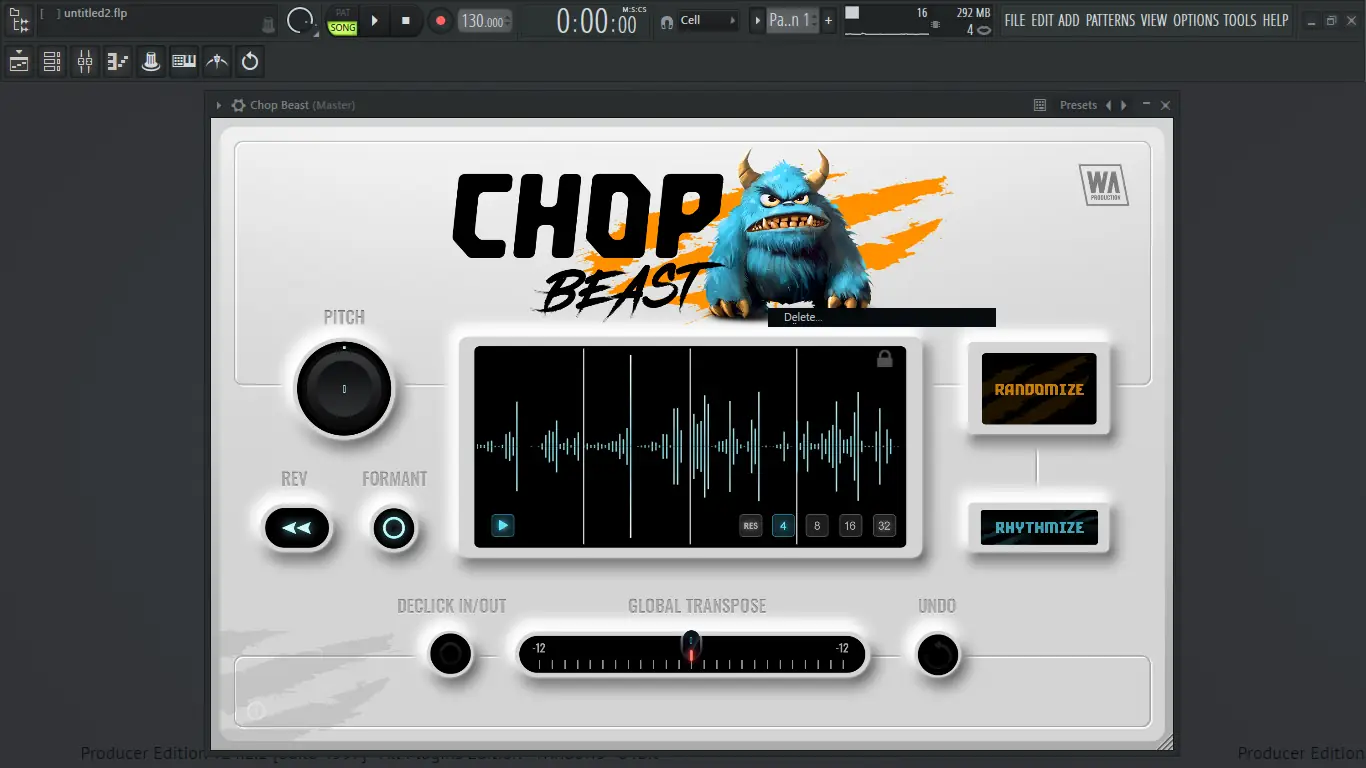Click the 130.000 tempo field
This screenshot has height=768, width=1366.
[485, 21]
